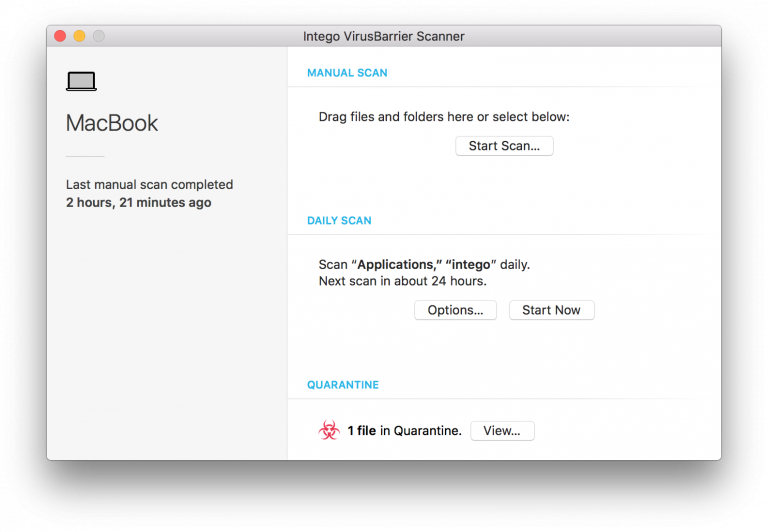Screen dimensions: 768x532
Task: Close the VirusBarrier Scanner window
Action: pyautogui.click(x=60, y=36)
